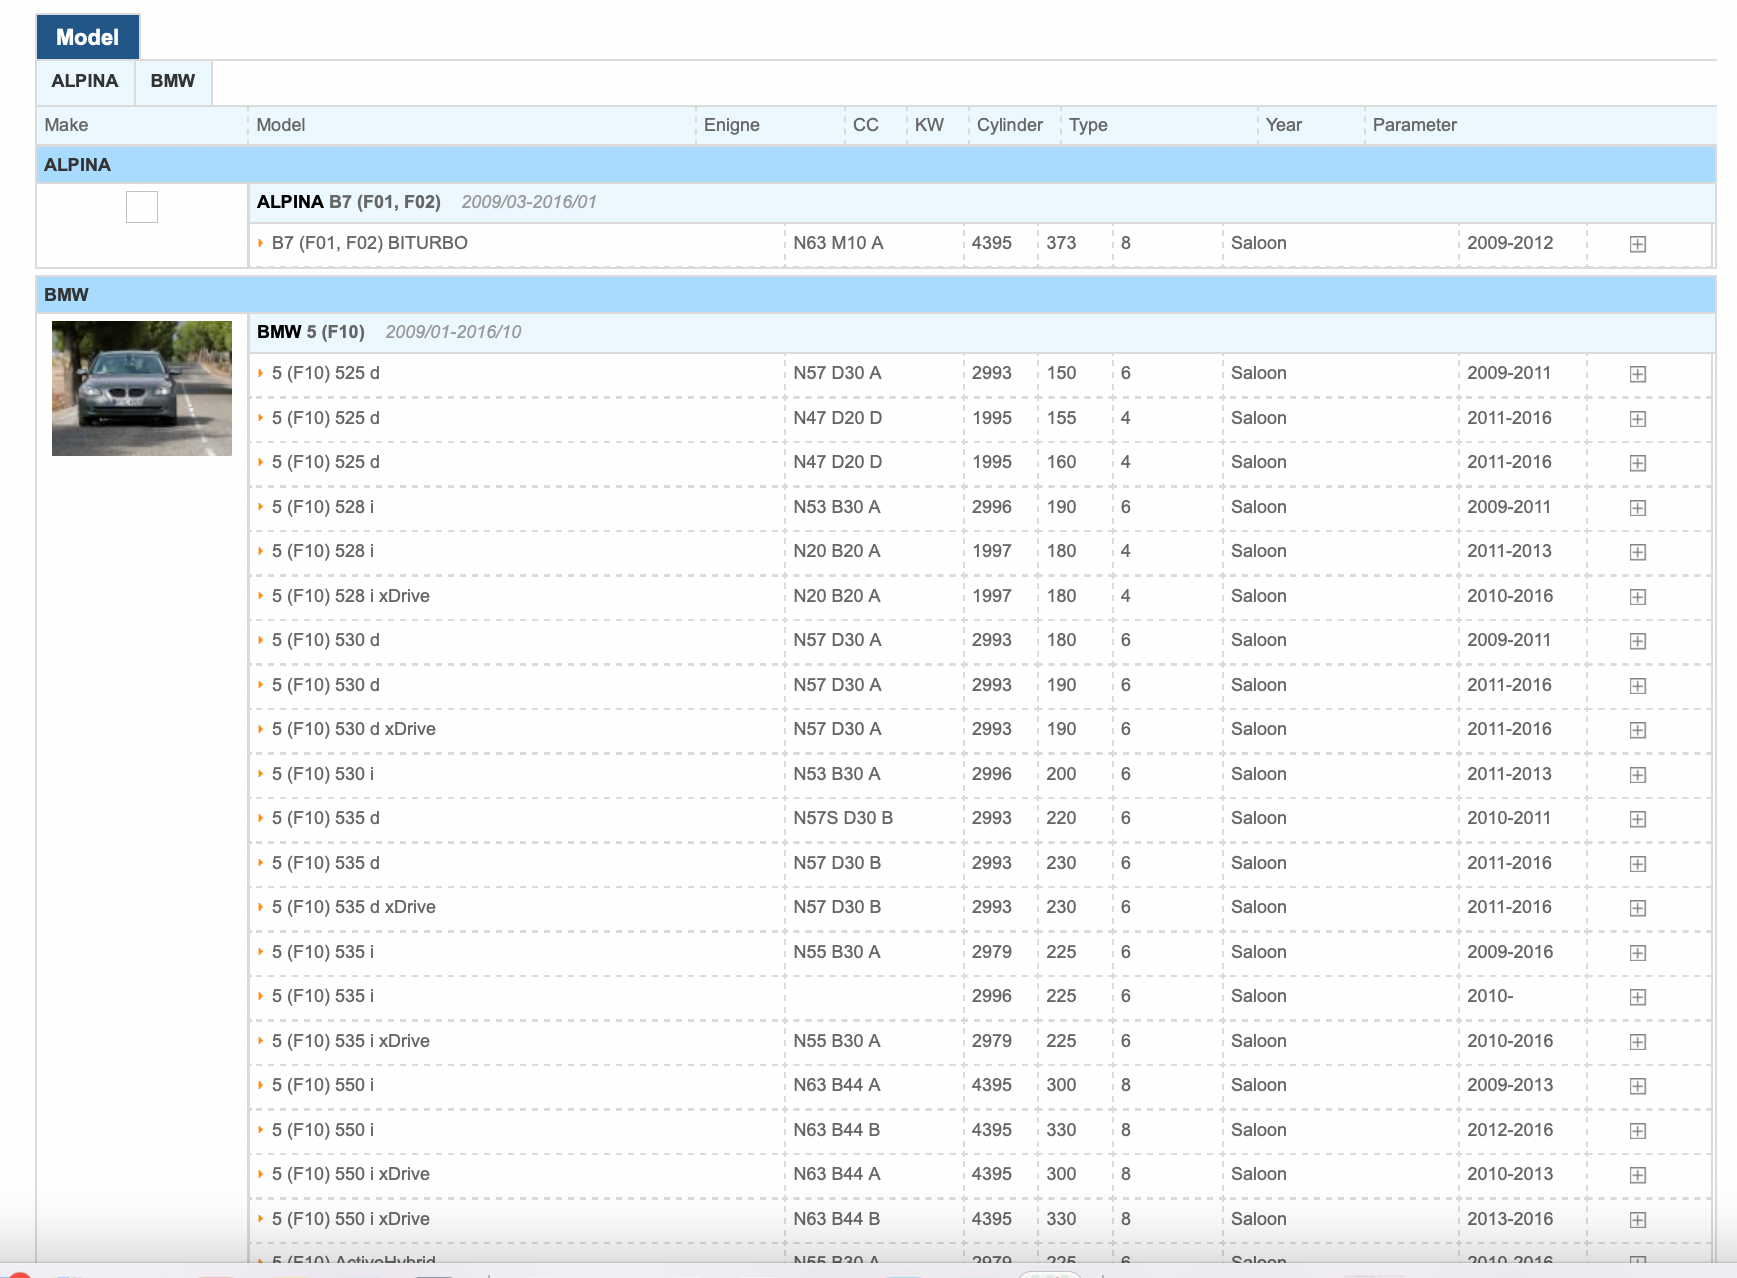Image resolution: width=1737 pixels, height=1278 pixels.
Task: Open the BMW 5 (F10) series heading
Action: click(x=311, y=332)
